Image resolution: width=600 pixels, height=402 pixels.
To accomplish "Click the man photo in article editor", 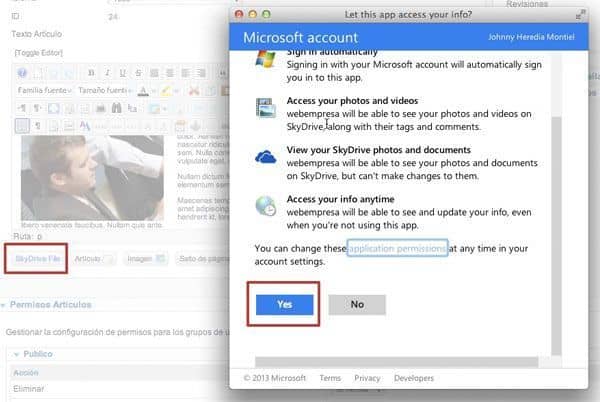I will click(x=92, y=178).
